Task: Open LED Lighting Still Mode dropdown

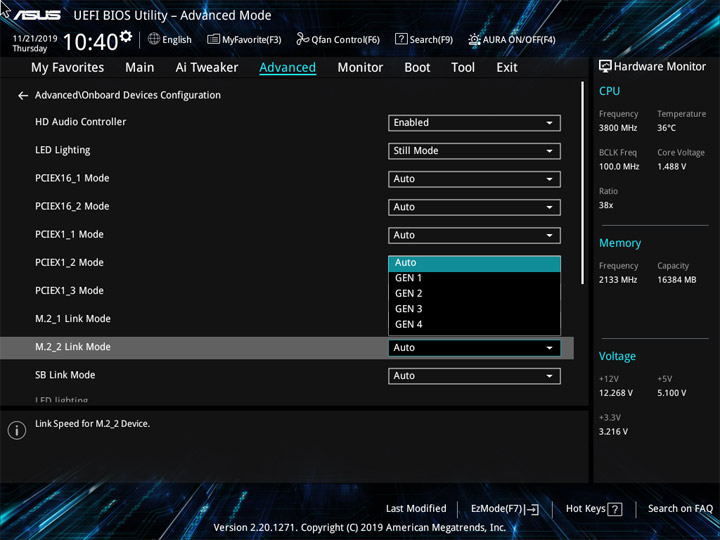Action: [x=474, y=151]
